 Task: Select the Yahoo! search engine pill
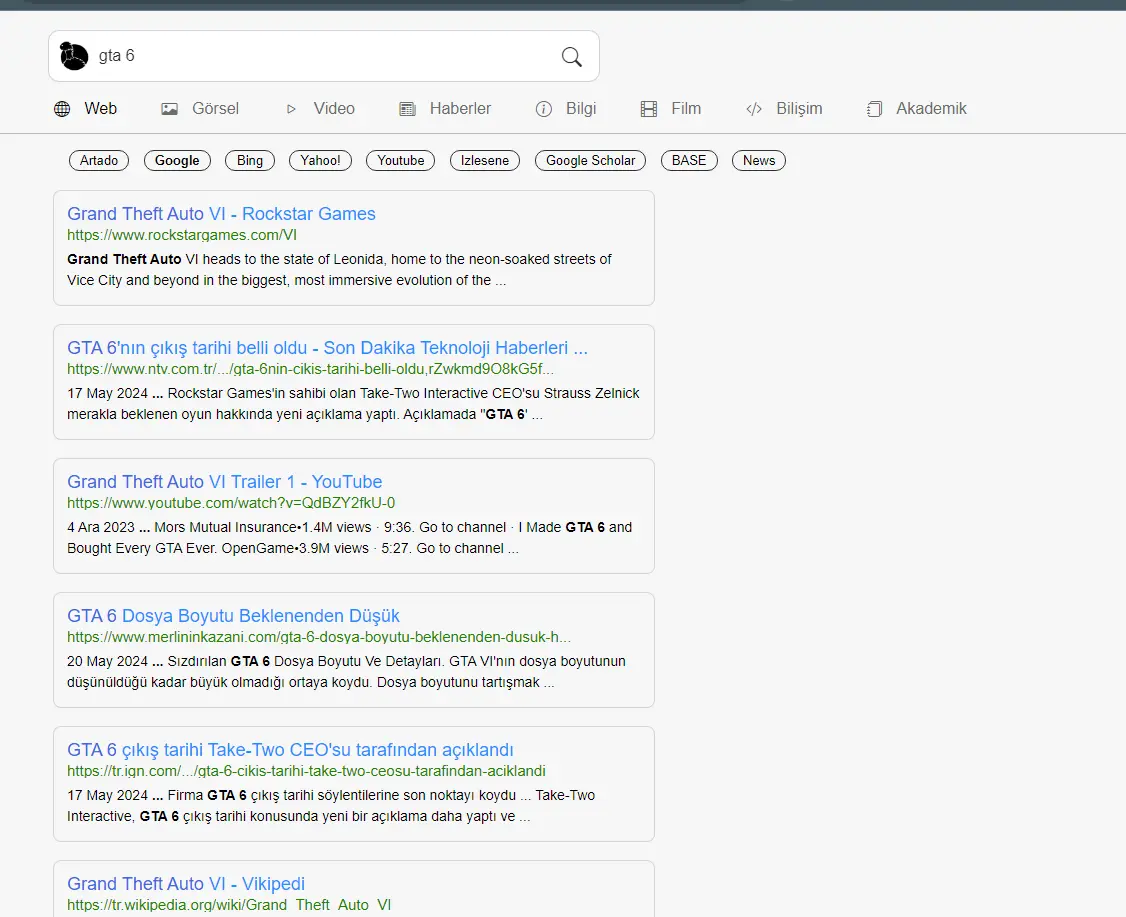pyautogui.click(x=320, y=160)
